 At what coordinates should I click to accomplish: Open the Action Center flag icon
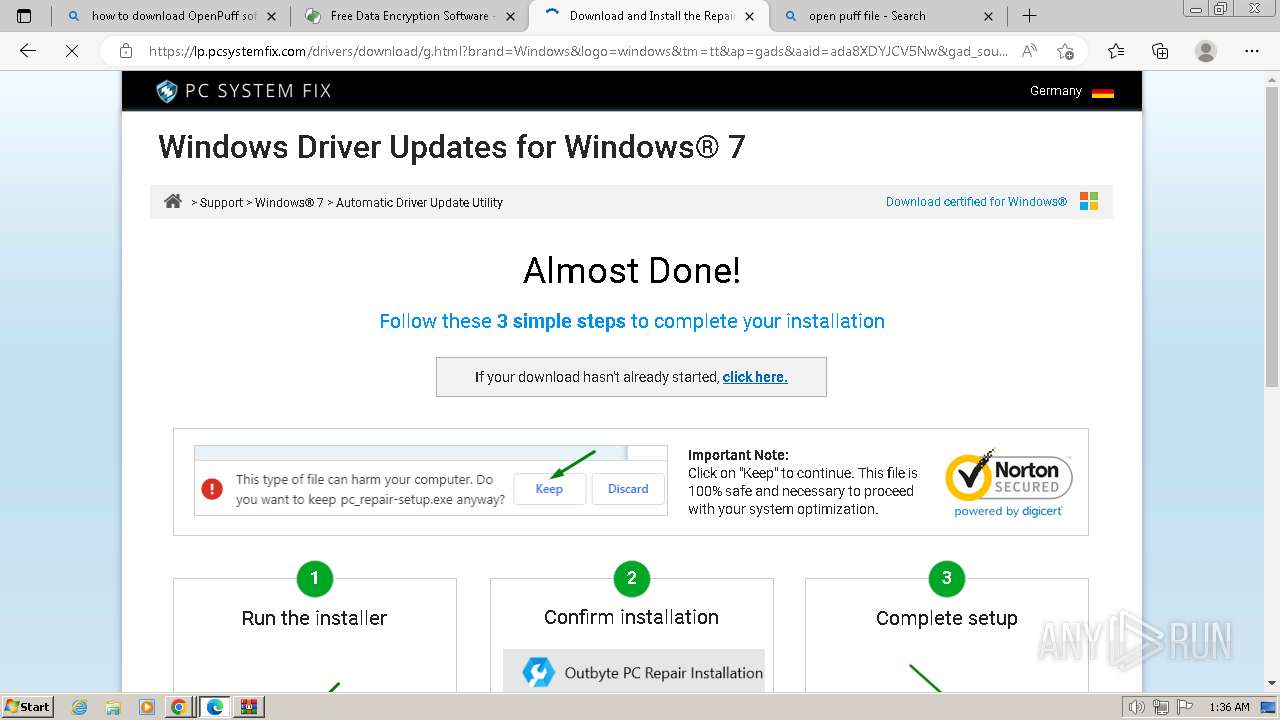(x=1184, y=707)
